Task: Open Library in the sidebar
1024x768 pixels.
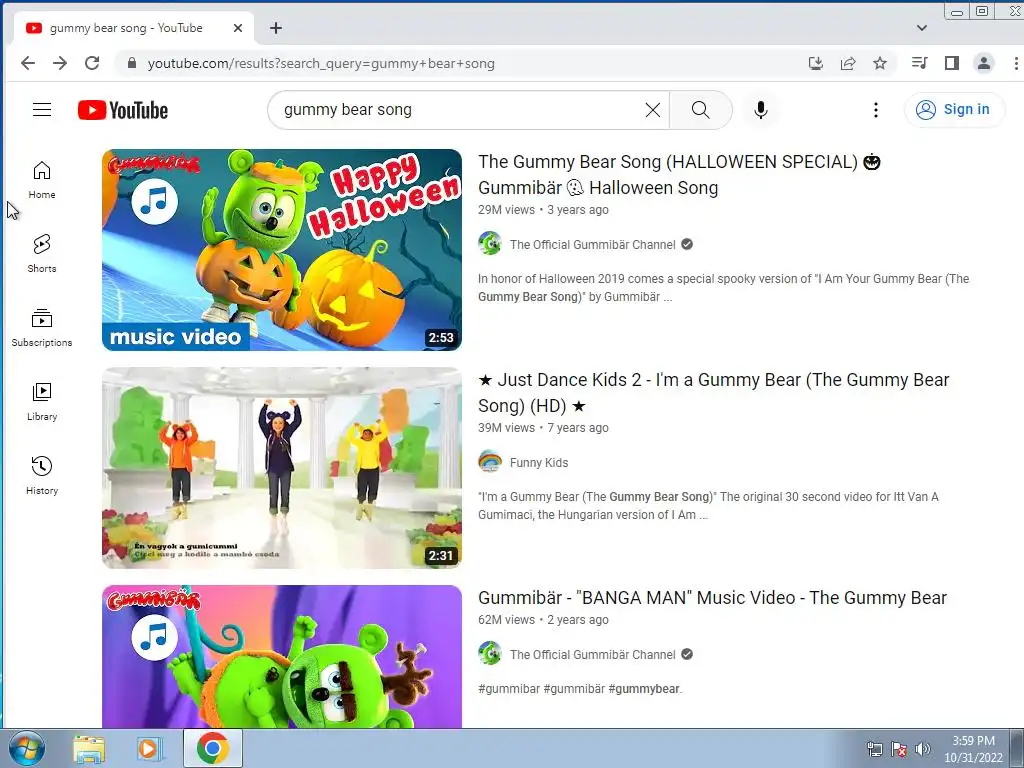Action: (x=42, y=402)
